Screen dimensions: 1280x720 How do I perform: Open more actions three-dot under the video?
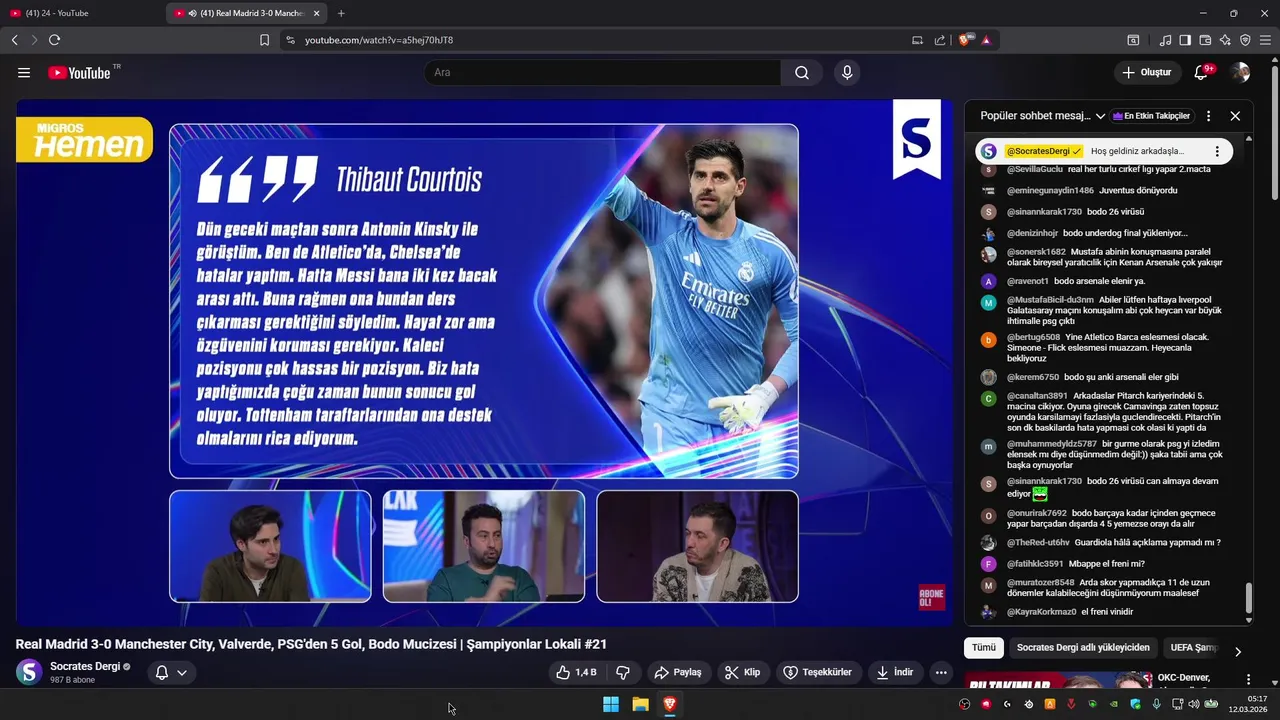(x=941, y=672)
